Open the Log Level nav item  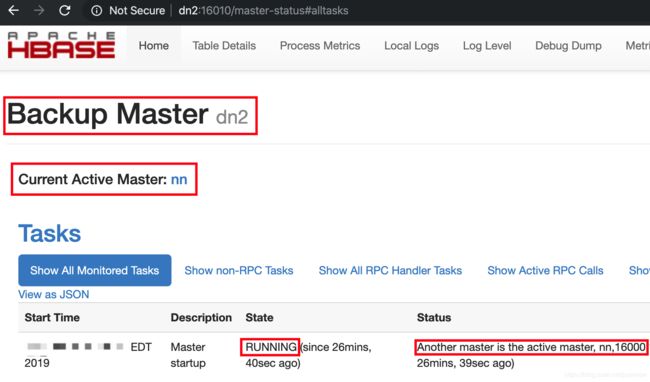pos(487,46)
